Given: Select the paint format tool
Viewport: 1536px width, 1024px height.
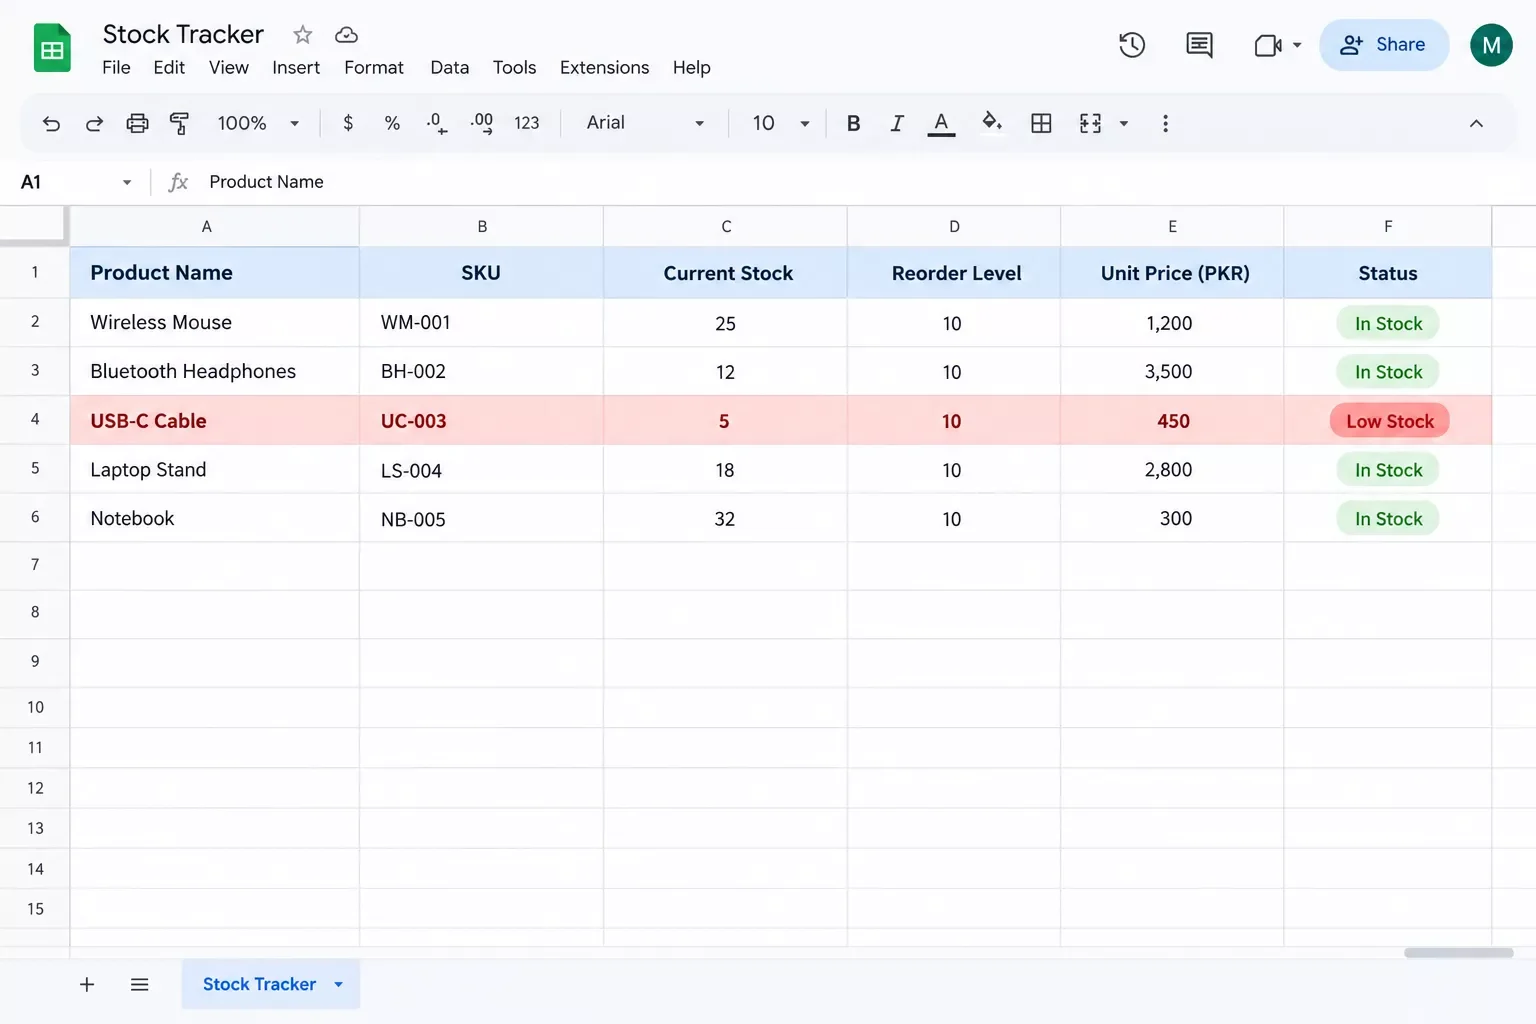Looking at the screenshot, I should click(180, 123).
